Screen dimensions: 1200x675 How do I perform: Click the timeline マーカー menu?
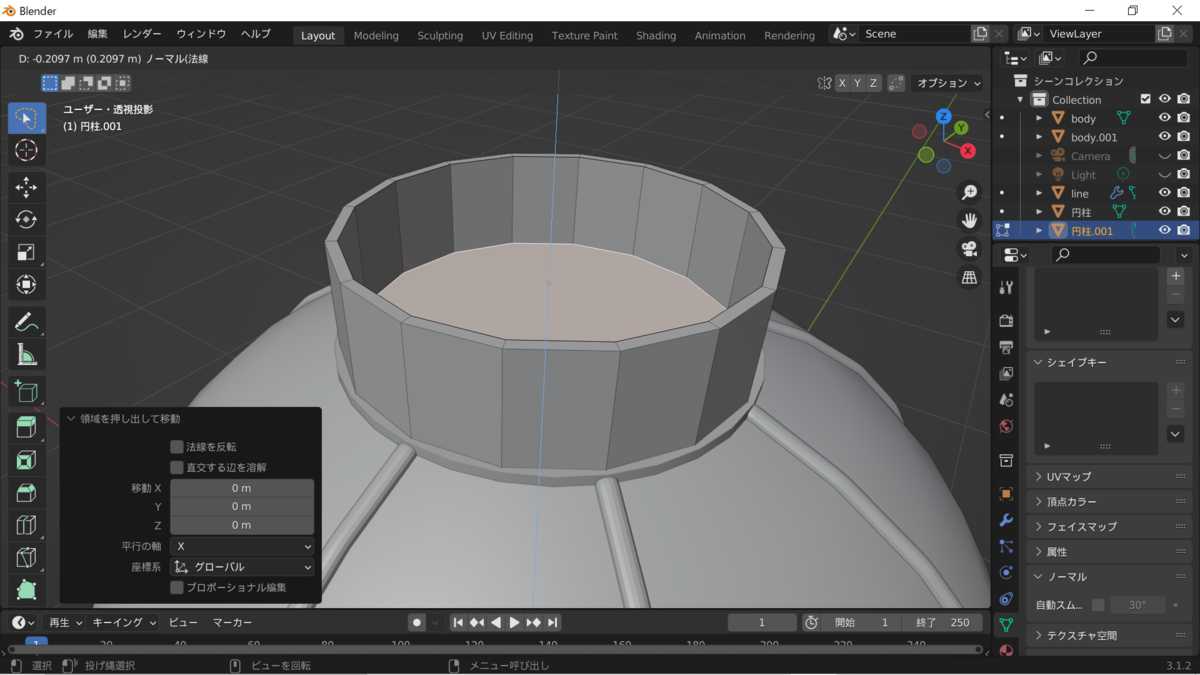[232, 622]
